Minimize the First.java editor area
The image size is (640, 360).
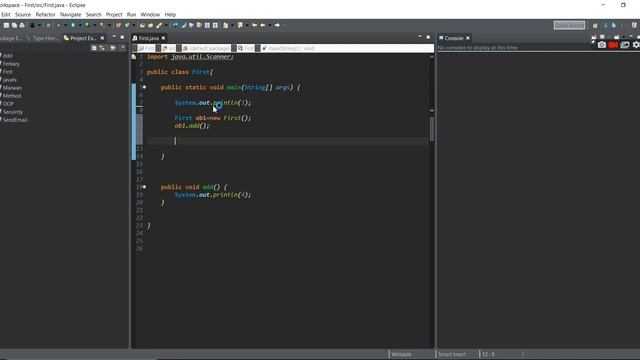click(420, 37)
